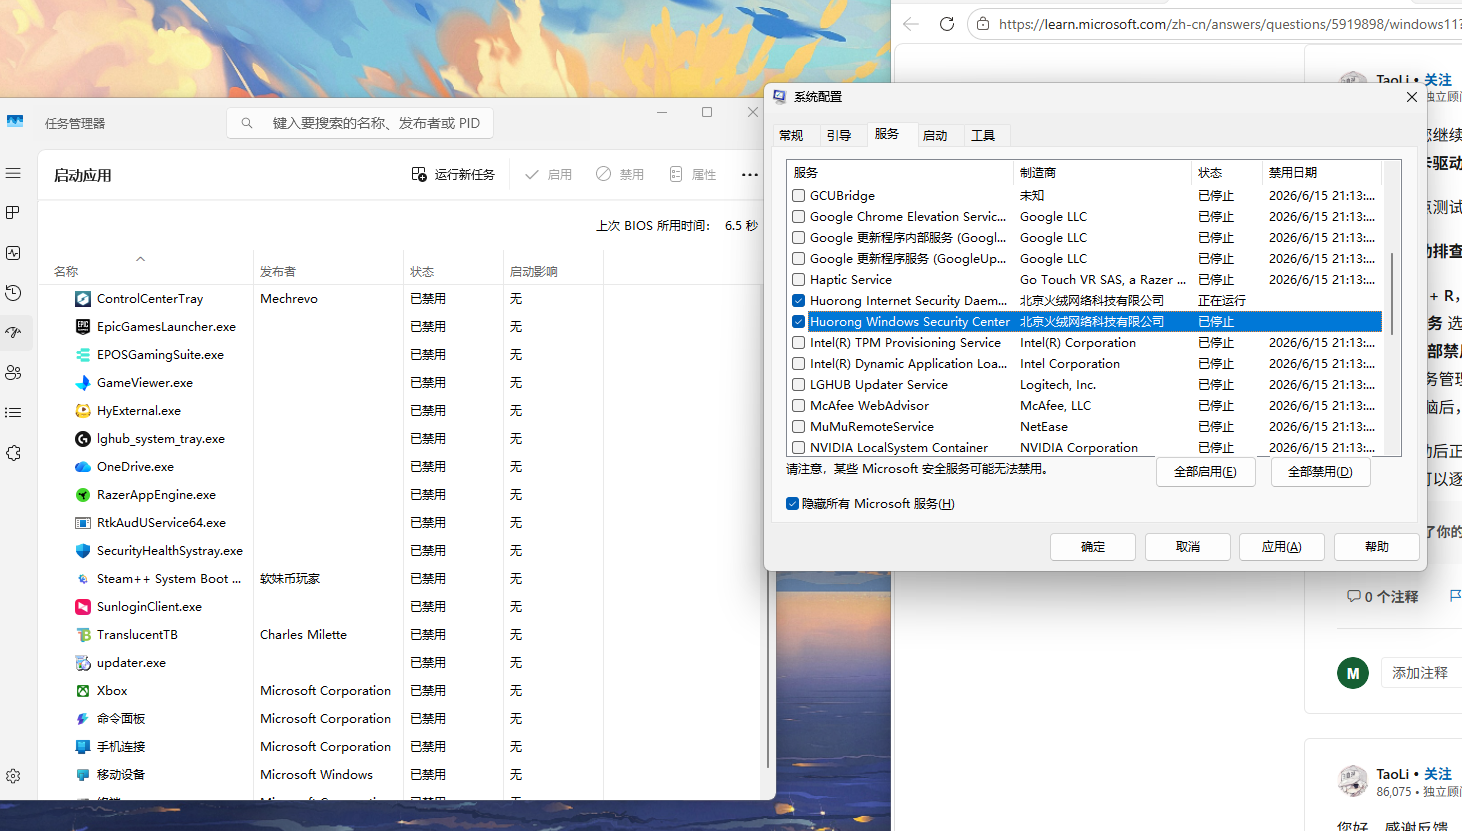
Task: Click the Task Manager search box
Action: (x=360, y=123)
